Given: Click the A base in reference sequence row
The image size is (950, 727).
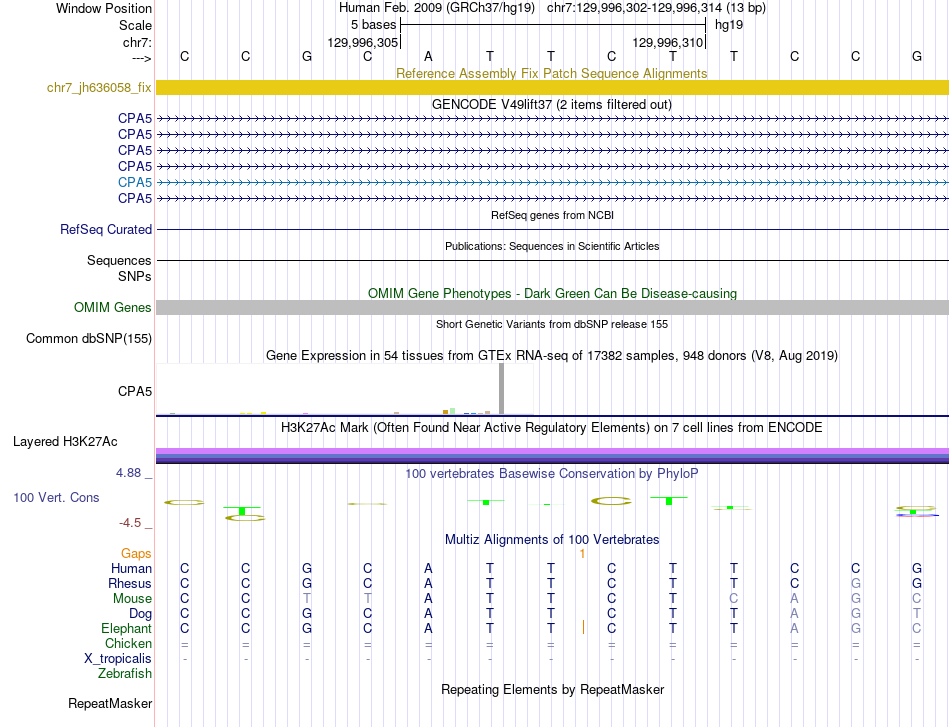Looking at the screenshot, I should tap(428, 56).
